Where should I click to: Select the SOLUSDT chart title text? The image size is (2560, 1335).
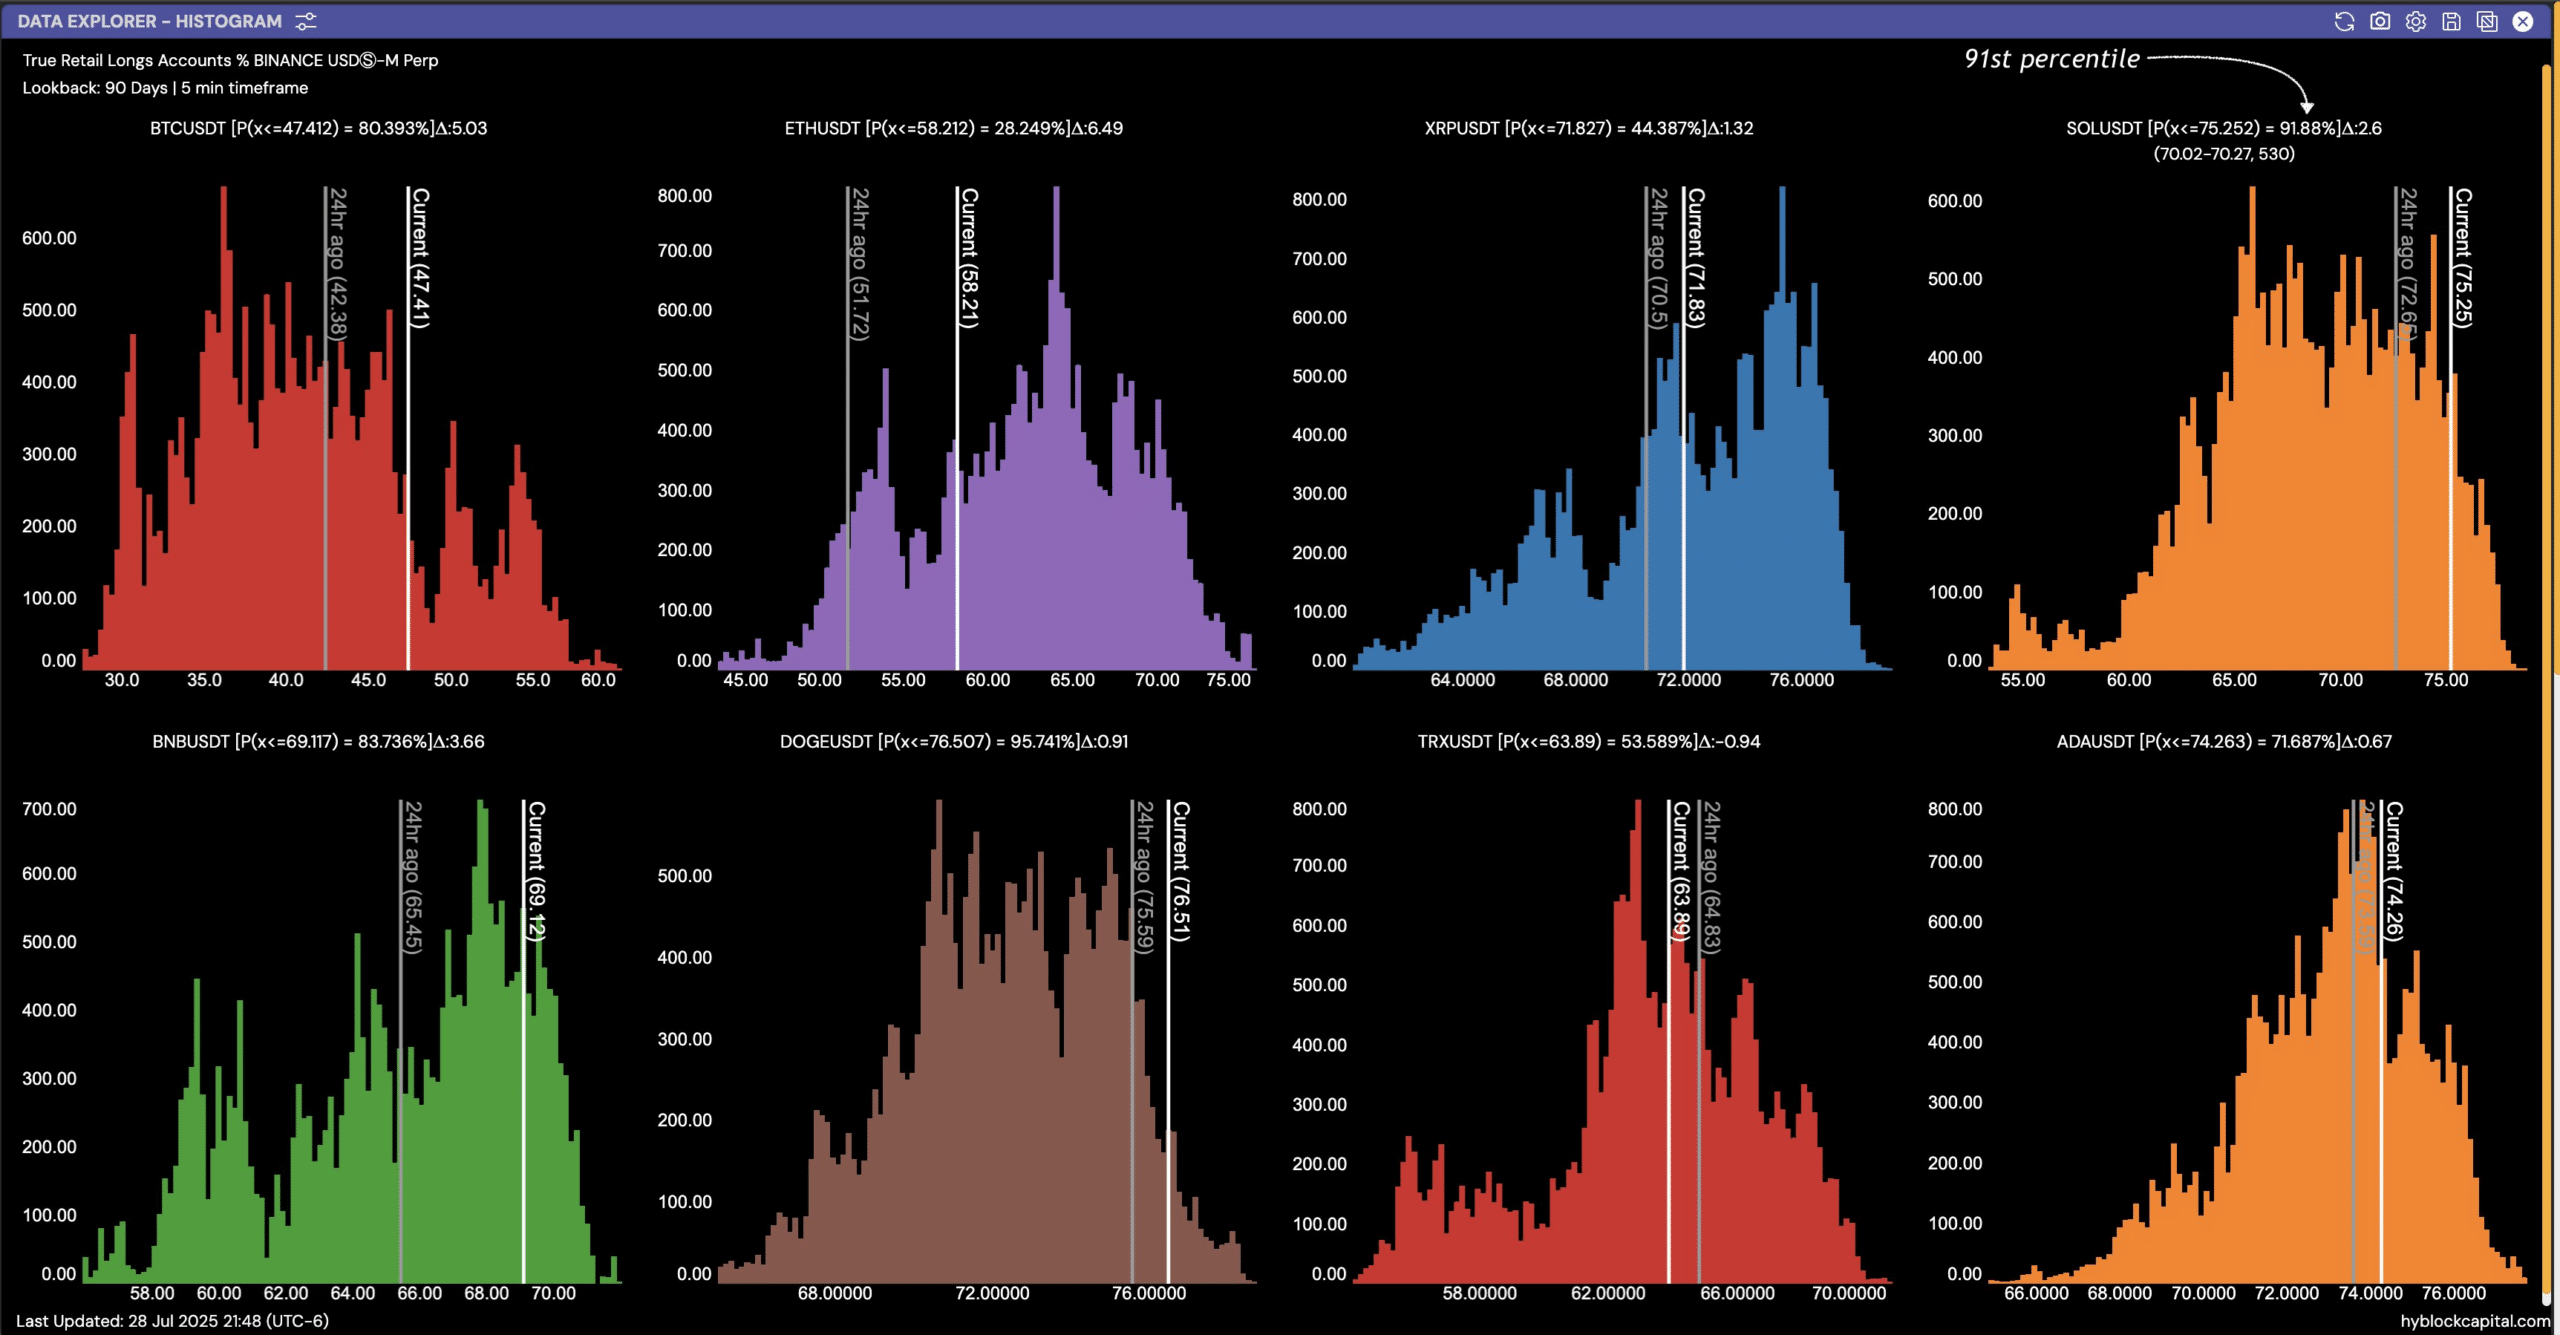(x=2223, y=128)
